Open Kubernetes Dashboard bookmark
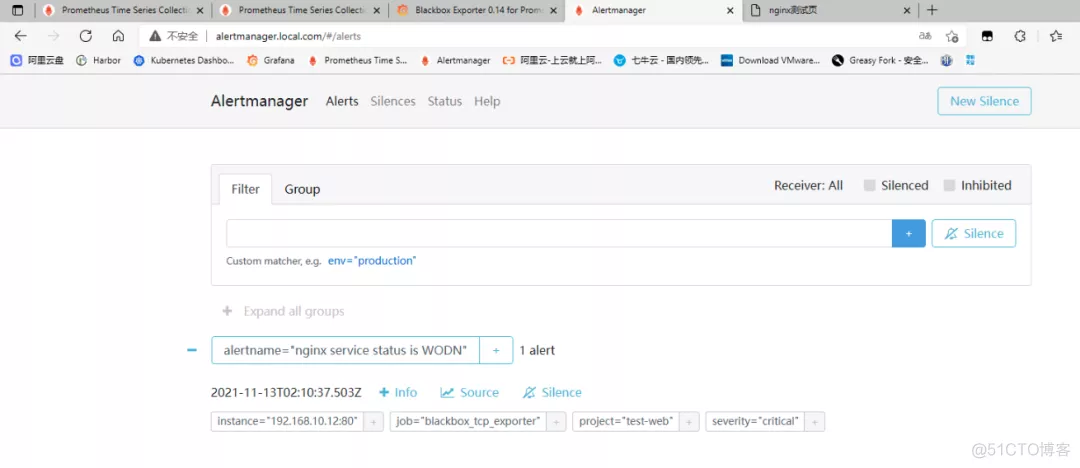 (184, 61)
